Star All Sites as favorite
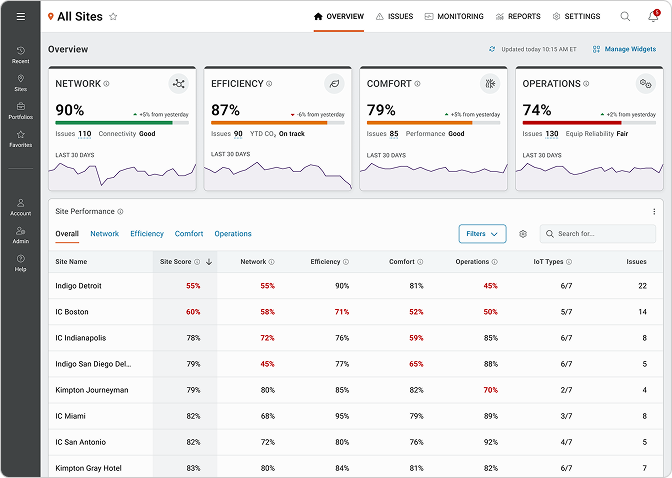This screenshot has height=478, width=672. [x=113, y=17]
